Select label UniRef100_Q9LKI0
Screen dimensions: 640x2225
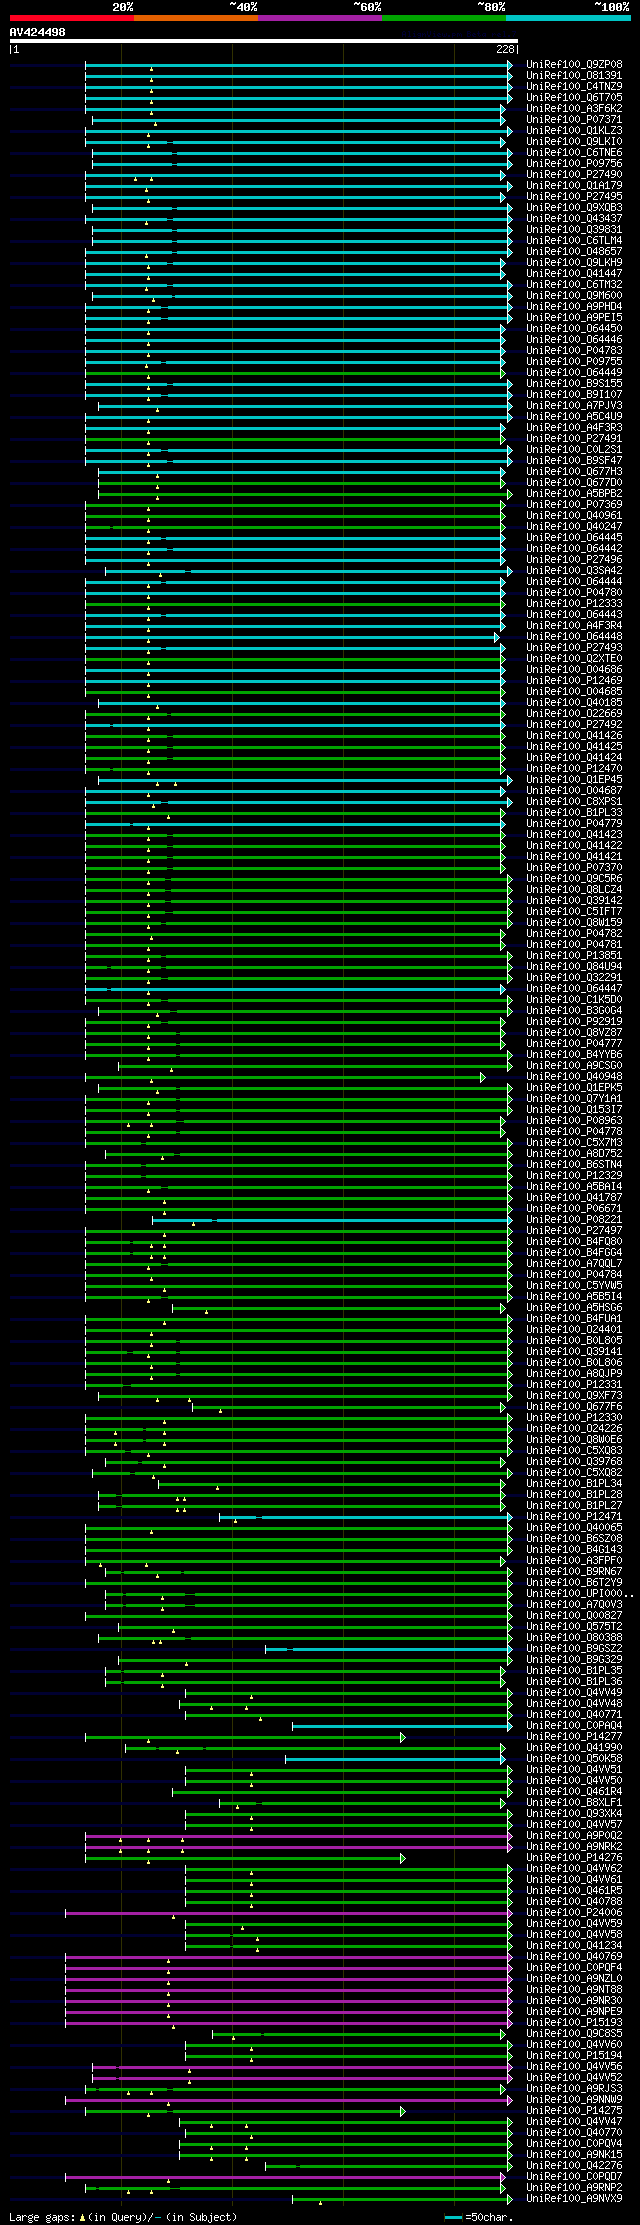coord(574,141)
